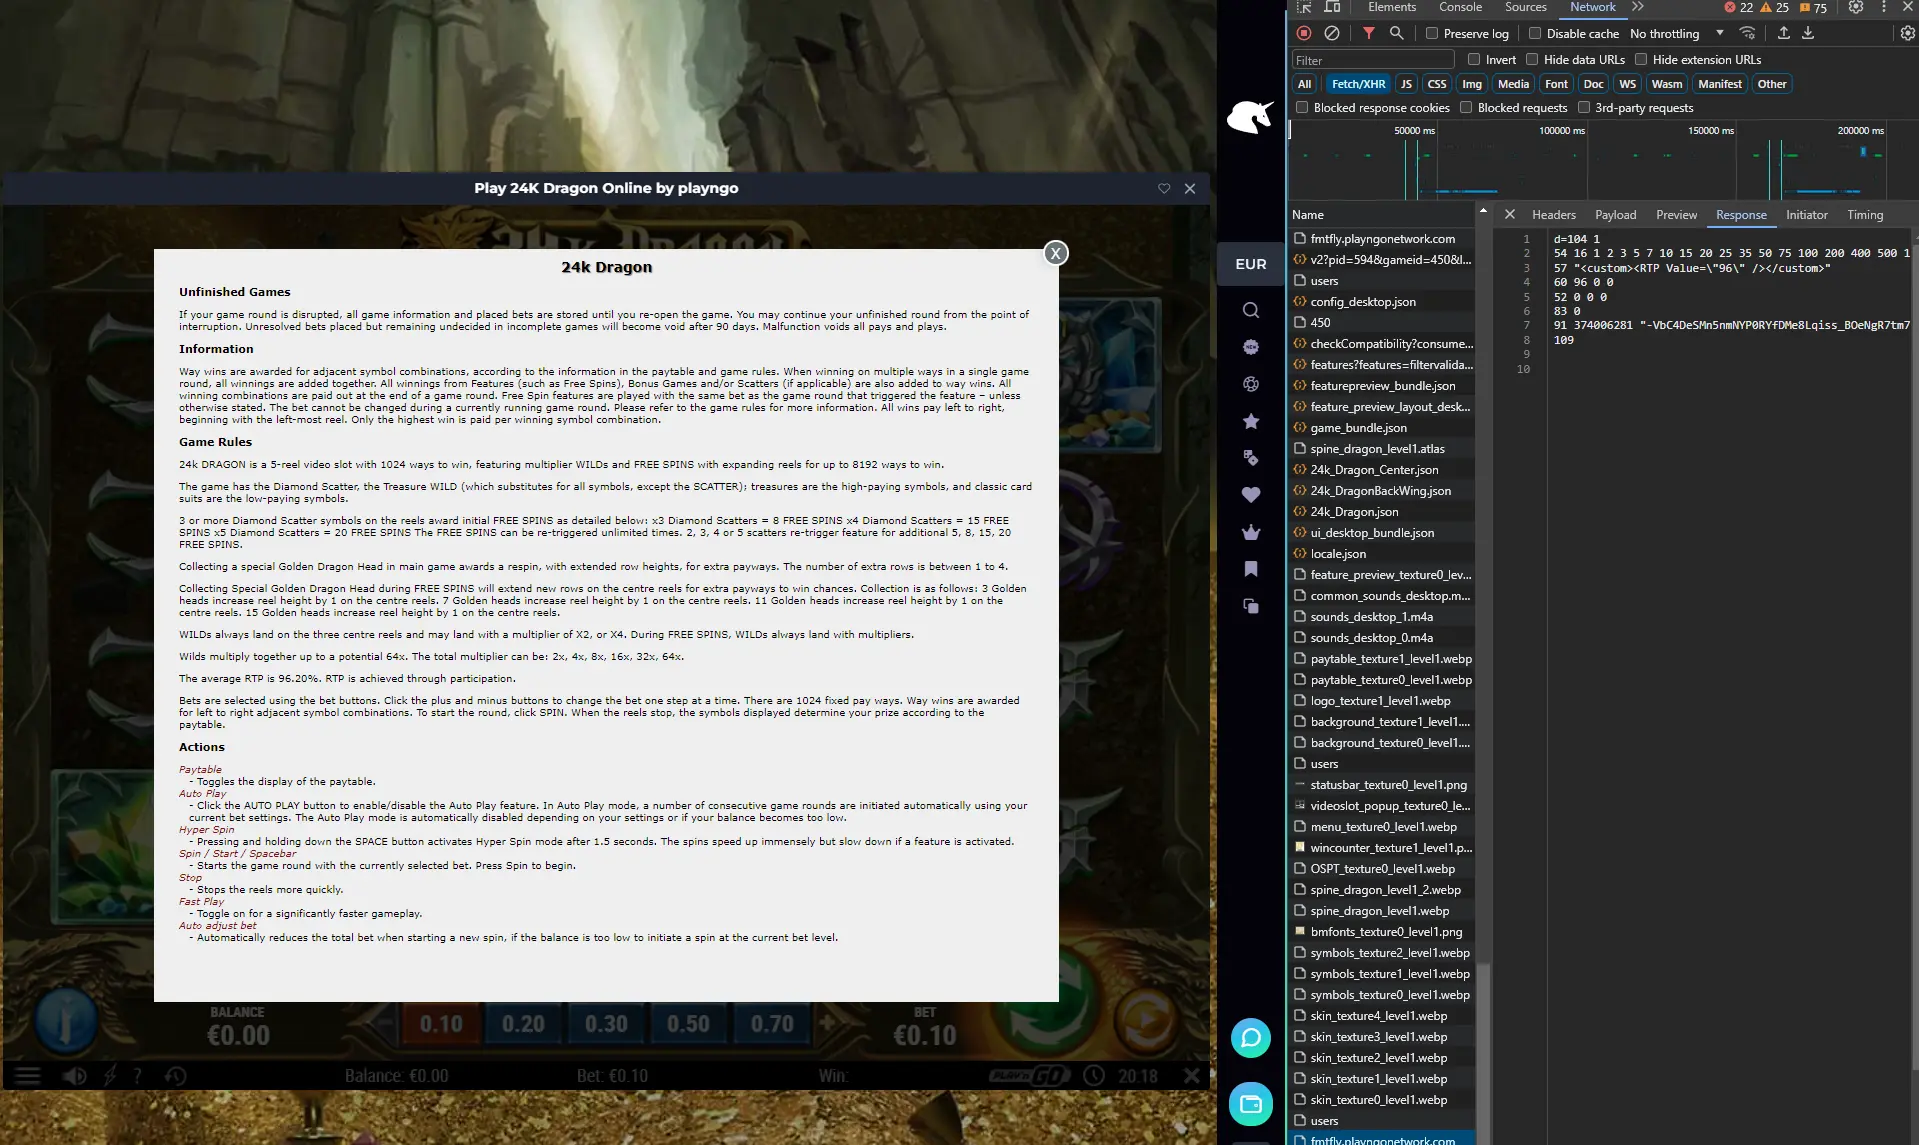Open sidebar bookmark icon
This screenshot has height=1145, width=1919.
[x=1251, y=569]
